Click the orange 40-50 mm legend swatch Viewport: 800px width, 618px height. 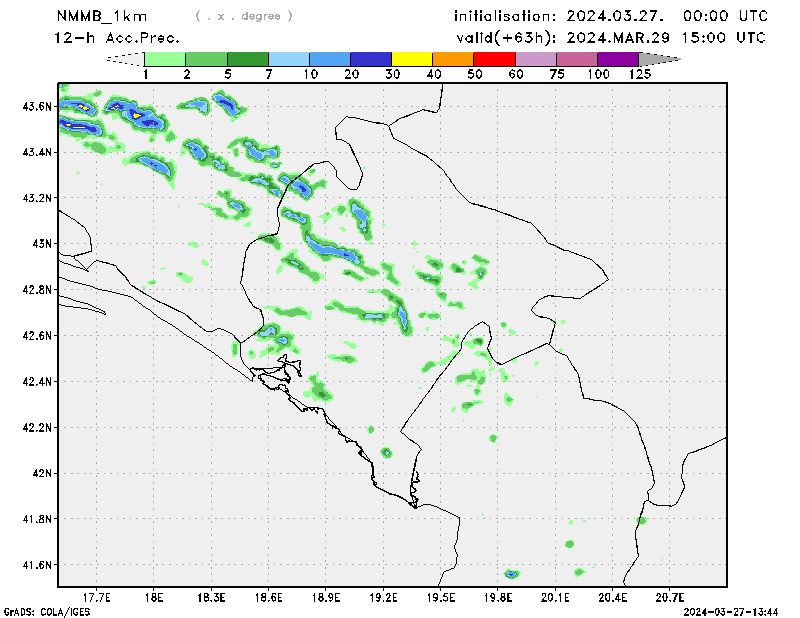[454, 59]
